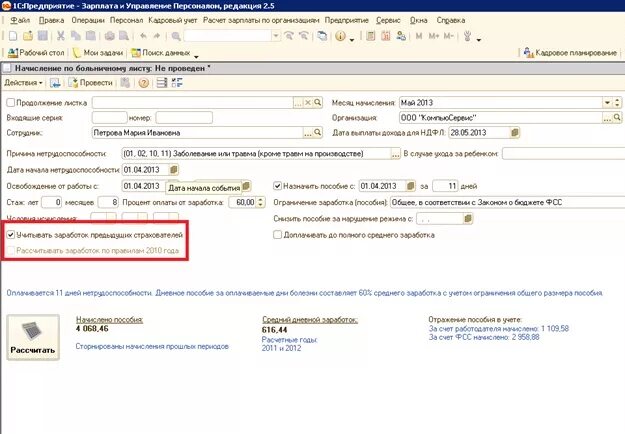Click the Save diskette icon
The width and height of the screenshot is (625, 434).
pos(43,36)
